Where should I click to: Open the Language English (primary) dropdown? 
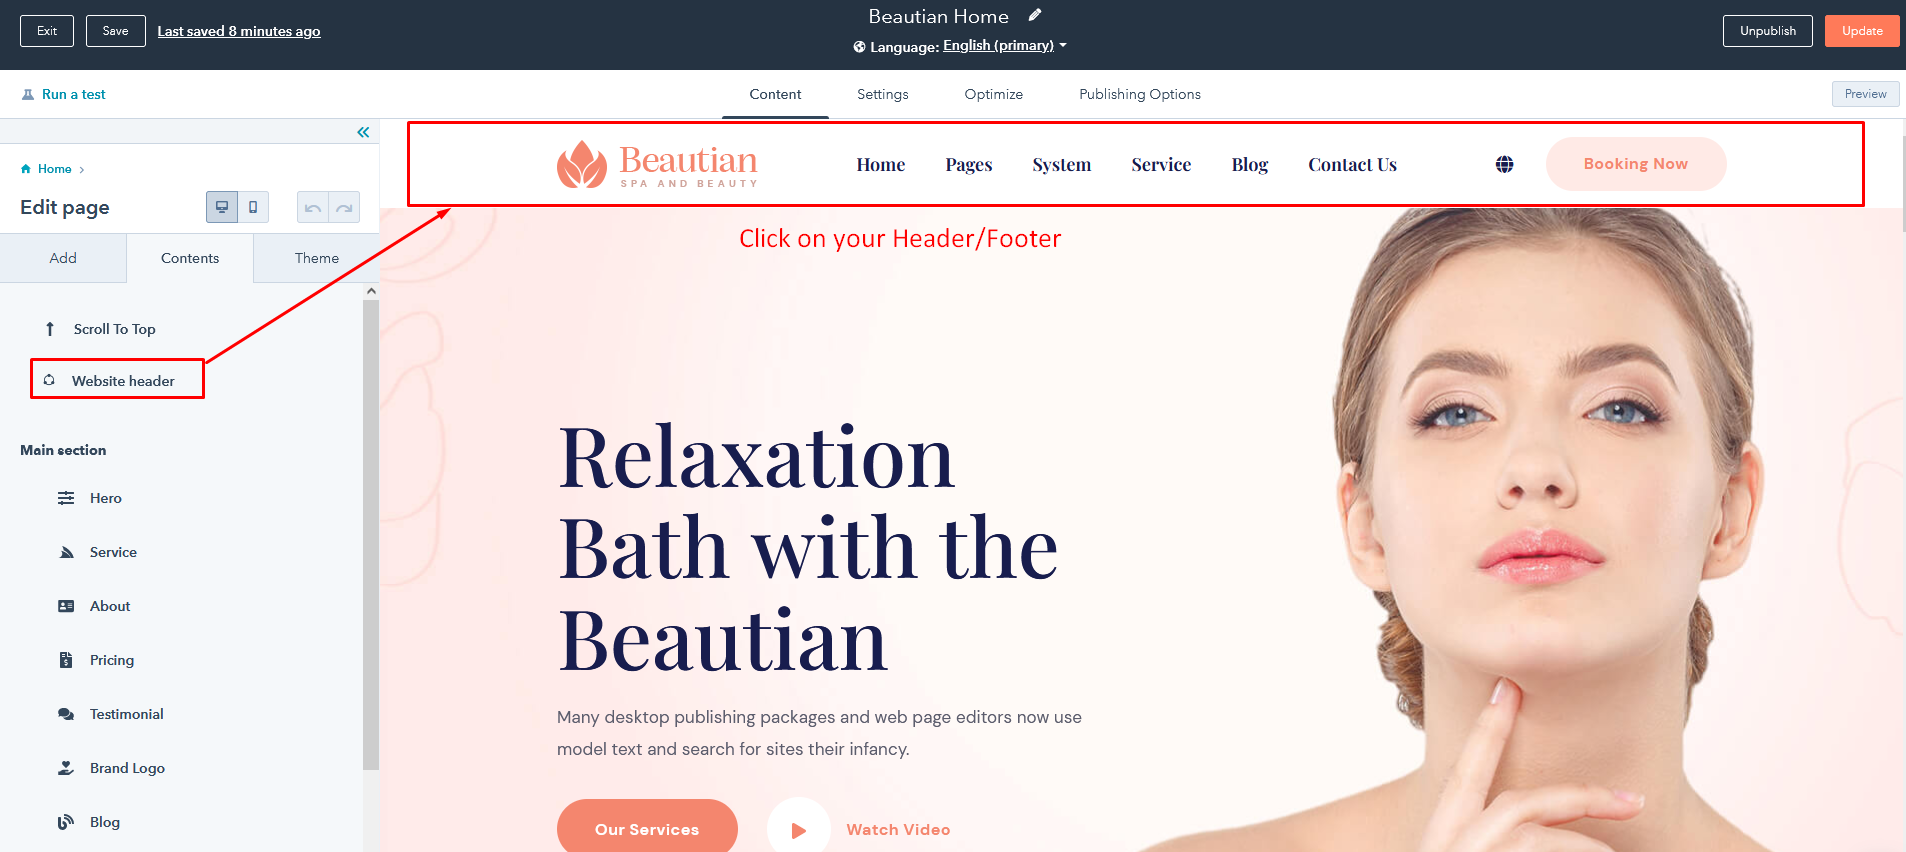pyautogui.click(x=1005, y=46)
